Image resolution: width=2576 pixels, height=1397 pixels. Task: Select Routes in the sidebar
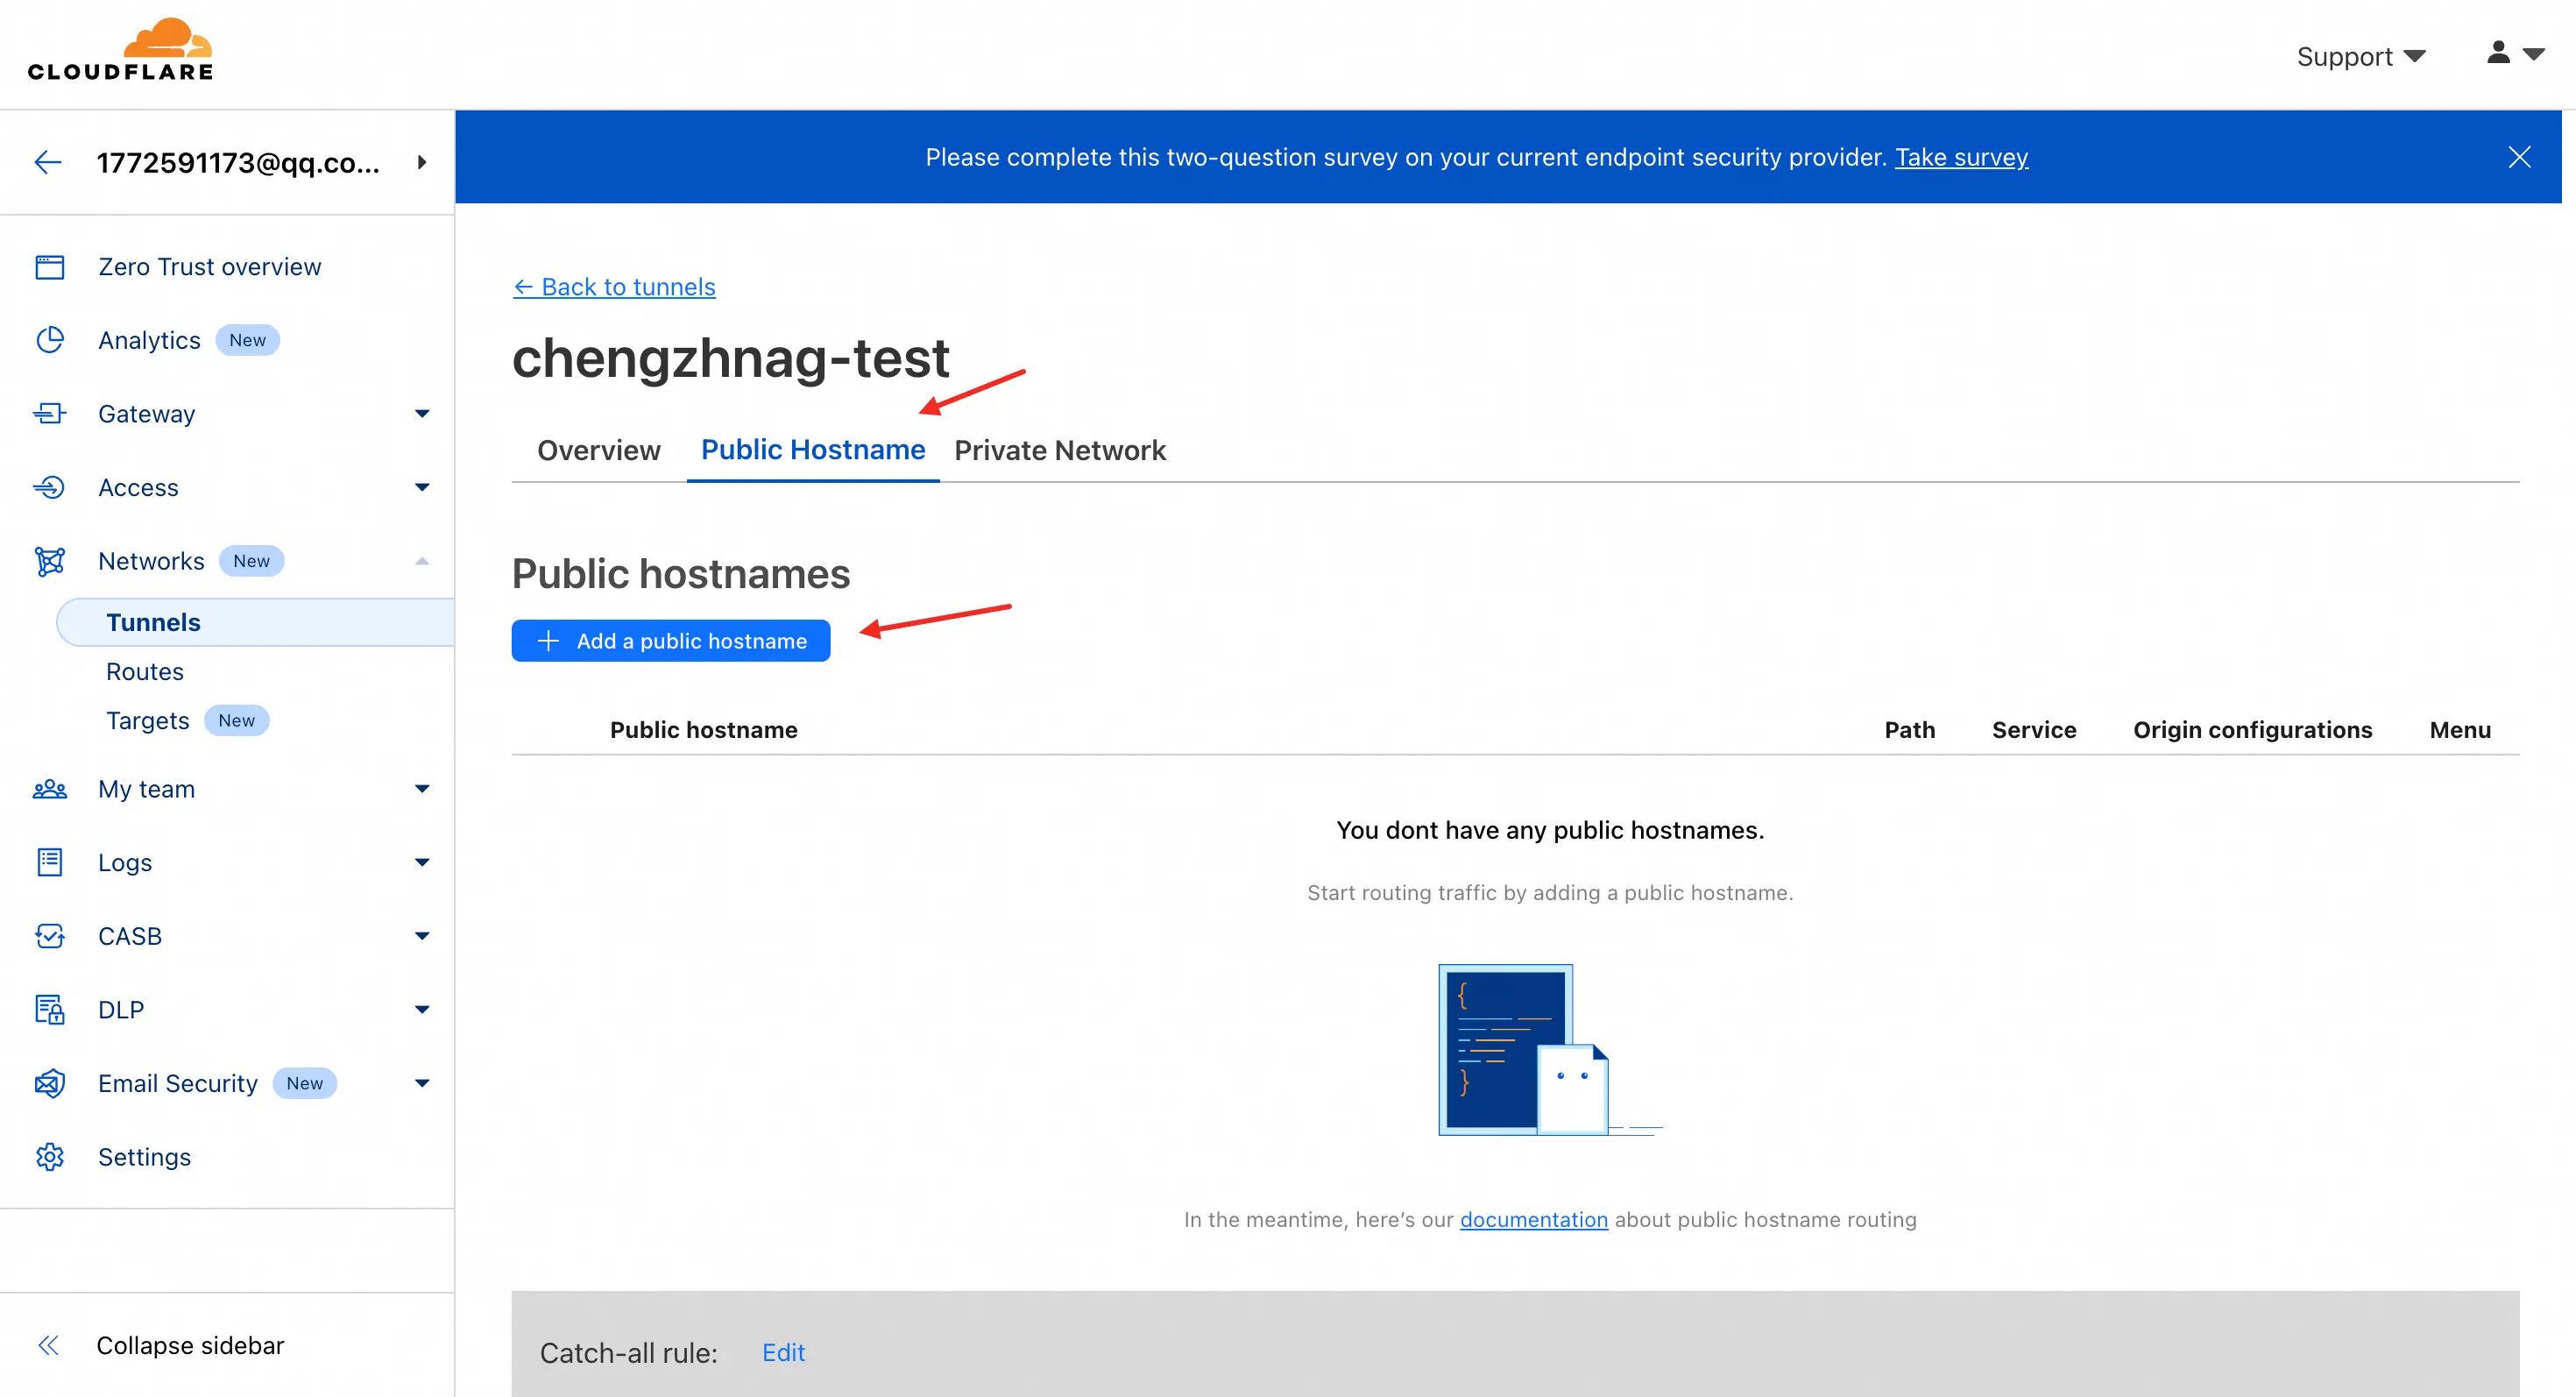click(145, 672)
